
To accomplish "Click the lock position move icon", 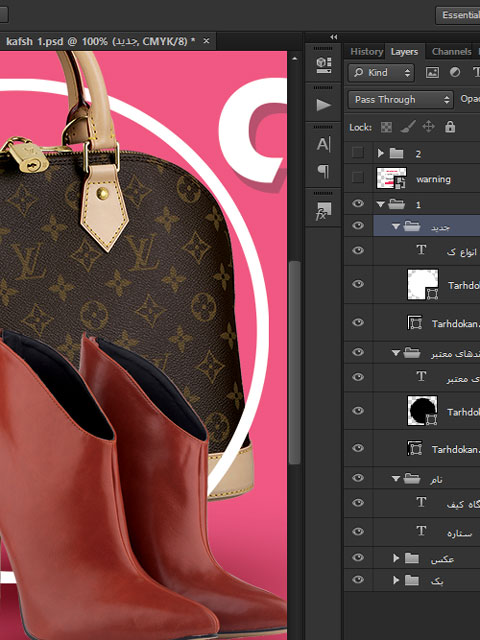I will 428,127.
